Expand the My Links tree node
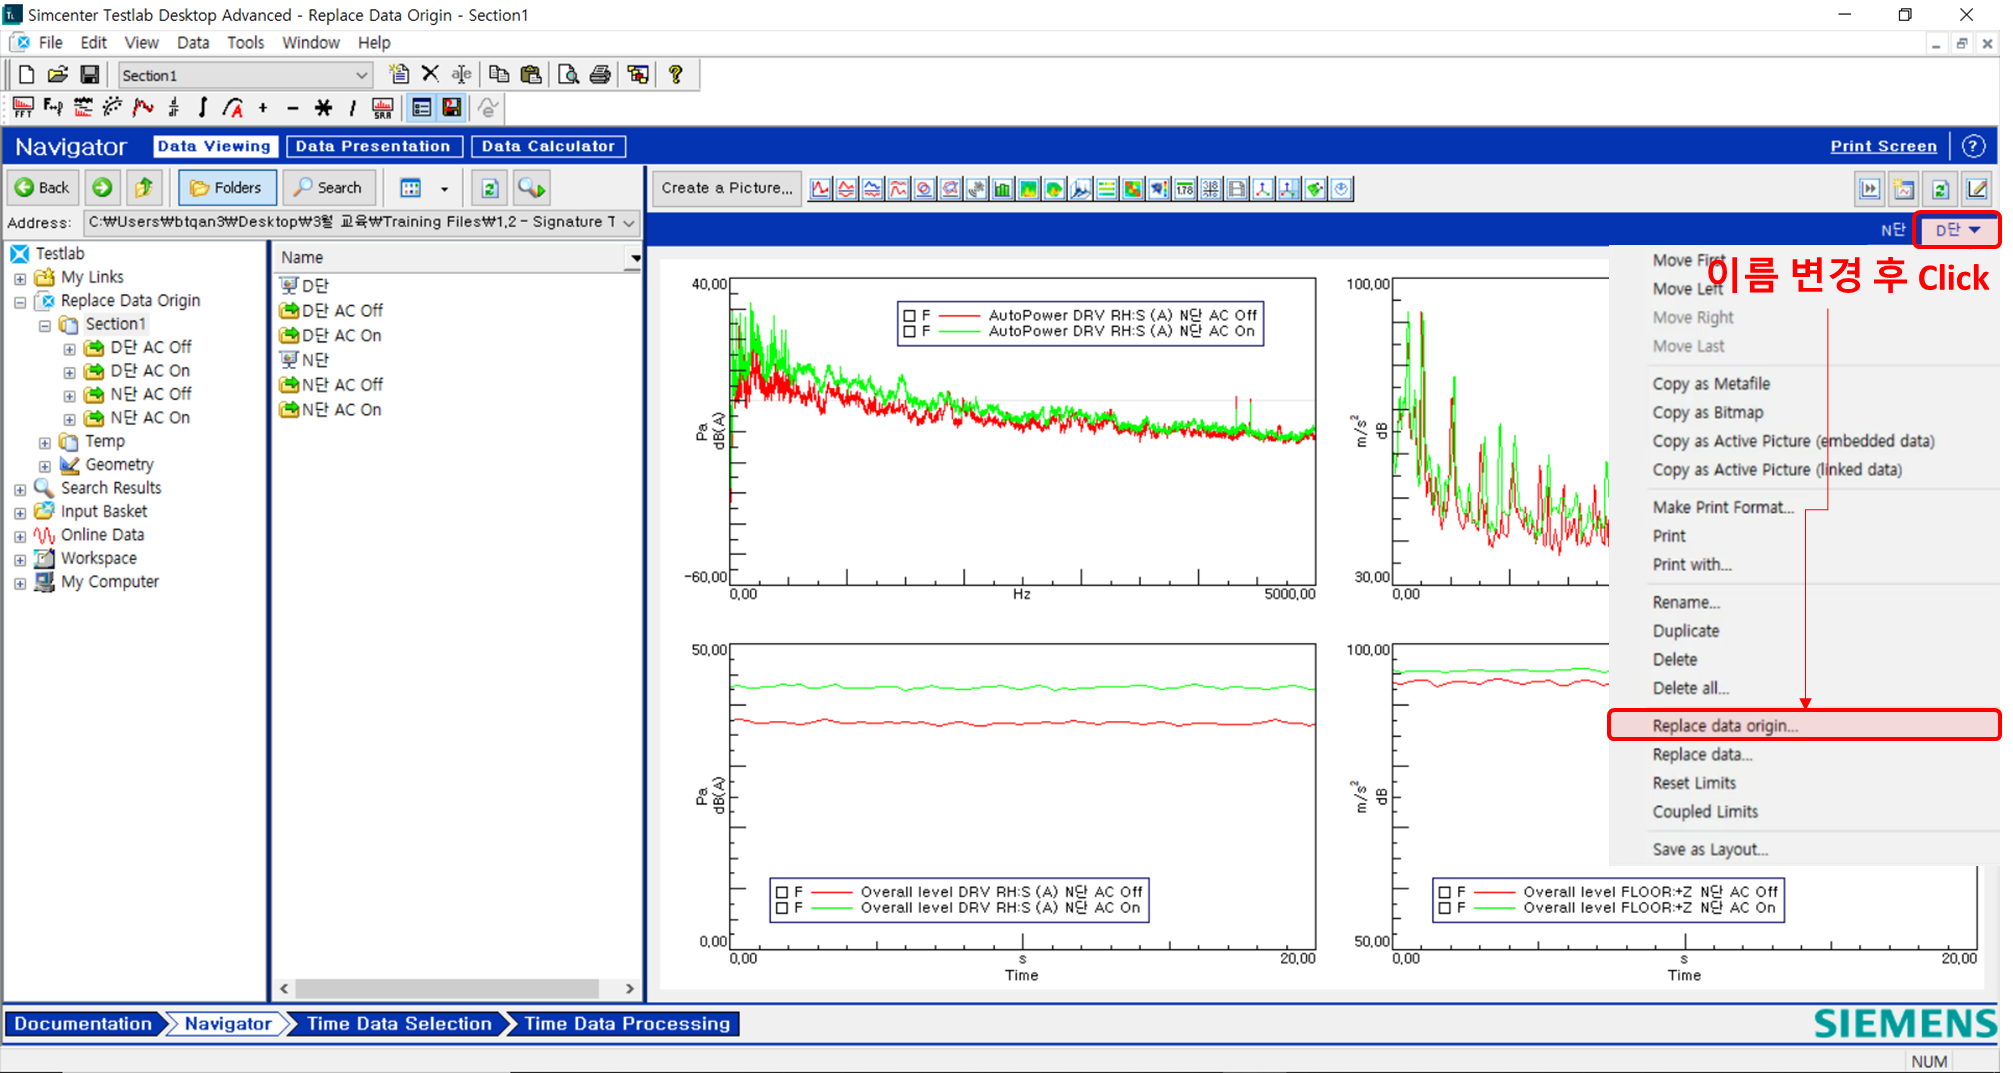Viewport: 2013px width, 1073px height. click(x=20, y=278)
